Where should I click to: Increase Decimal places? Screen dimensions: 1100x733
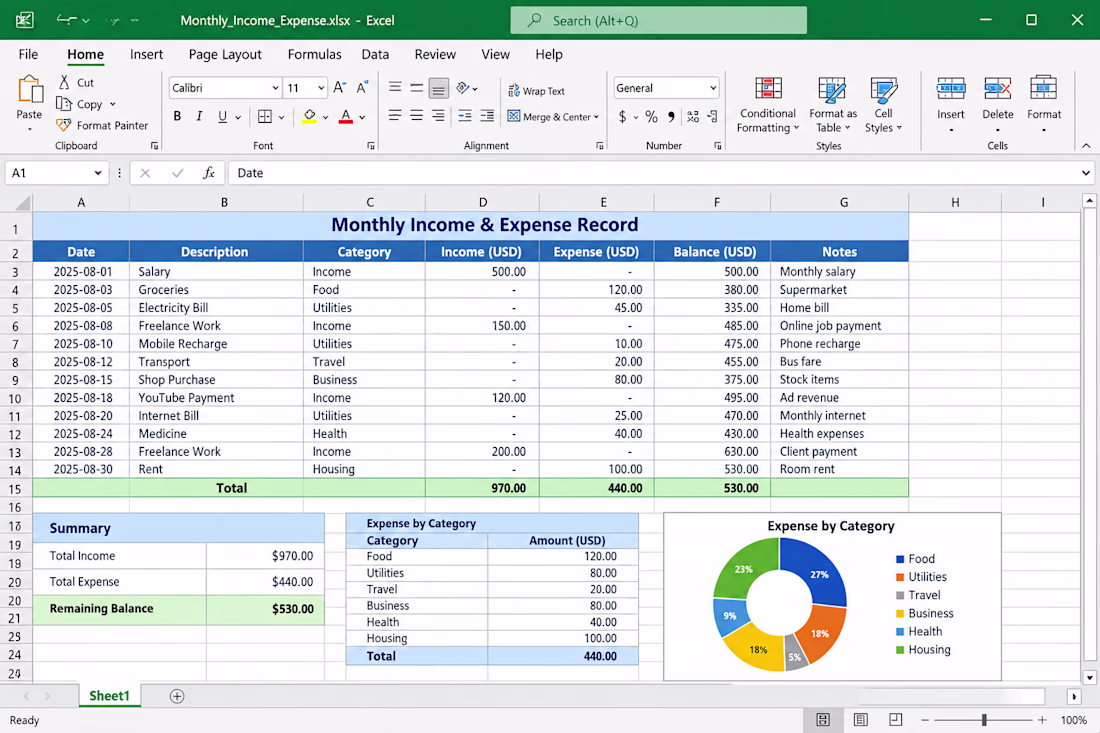pos(693,116)
